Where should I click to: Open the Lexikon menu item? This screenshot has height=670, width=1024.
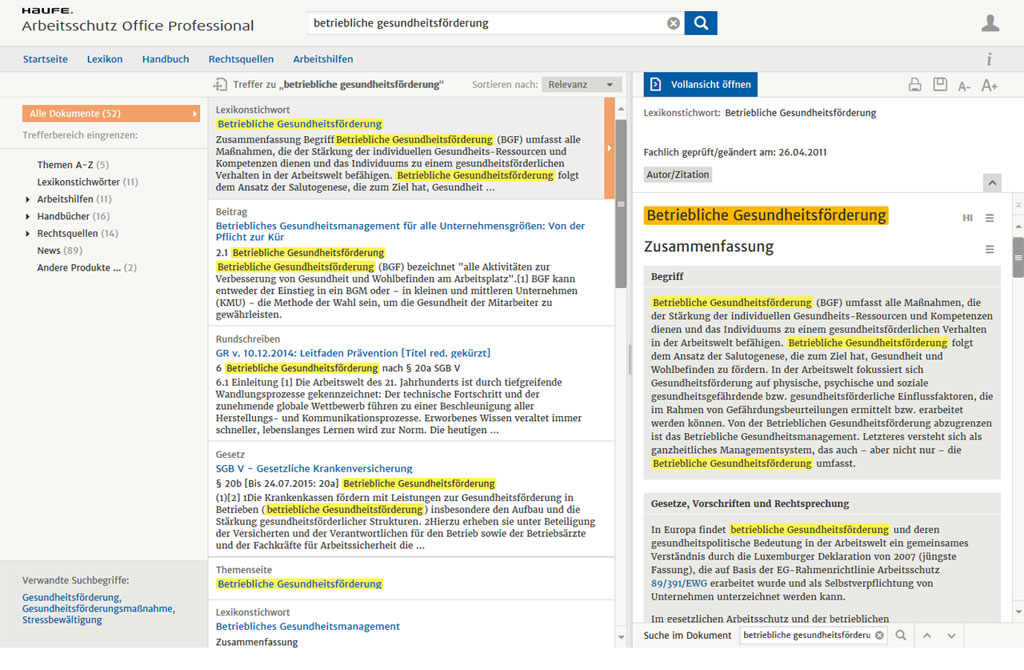coord(104,59)
